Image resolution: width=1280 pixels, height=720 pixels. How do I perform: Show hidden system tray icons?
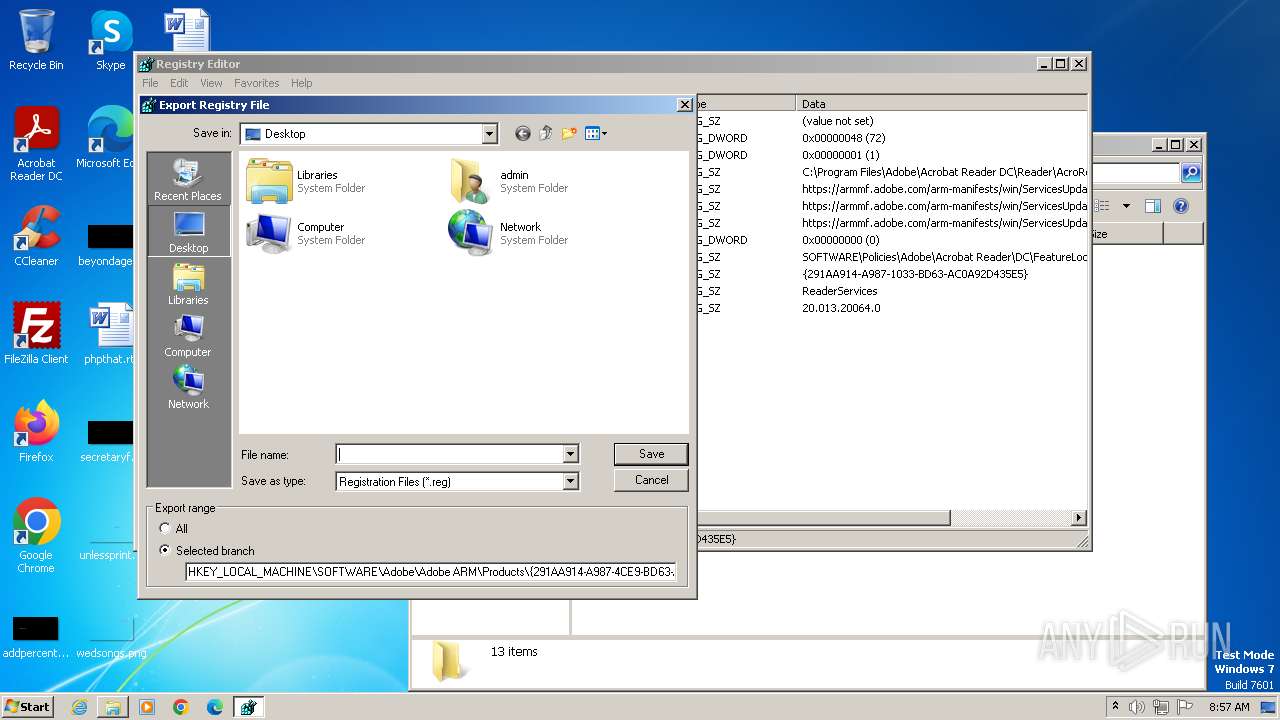click(x=1115, y=706)
